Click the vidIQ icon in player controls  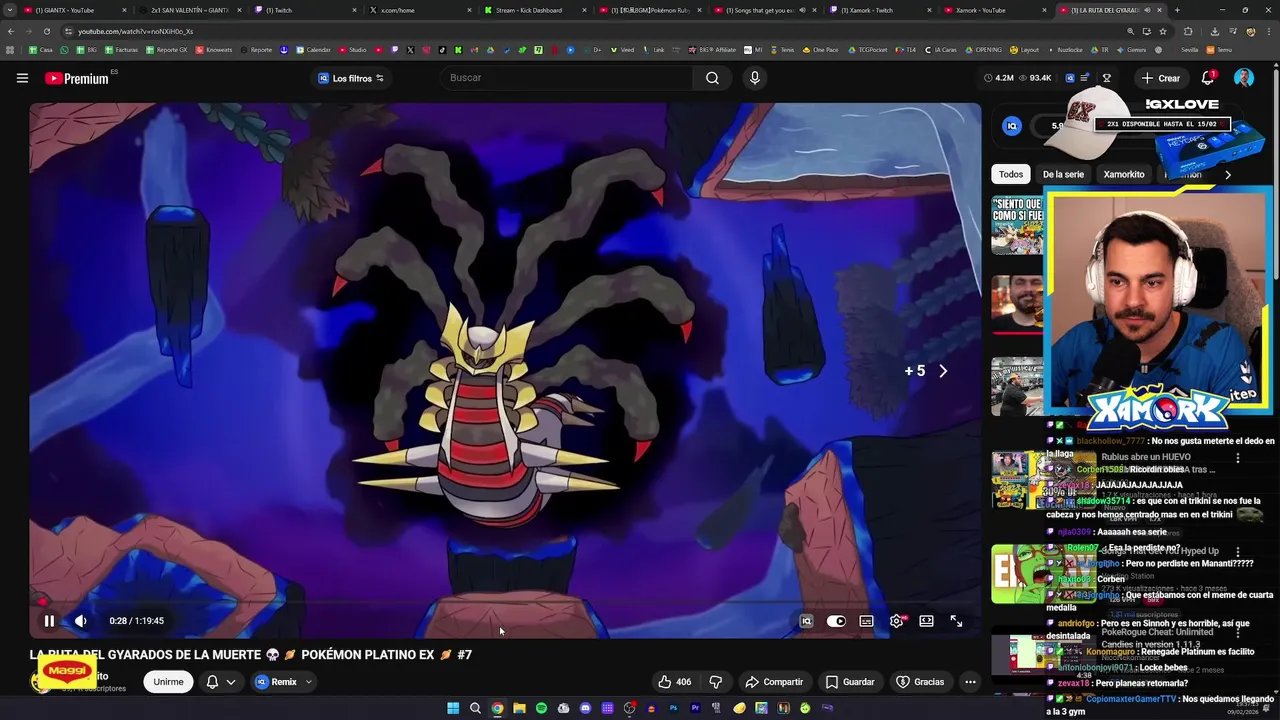[x=806, y=621]
